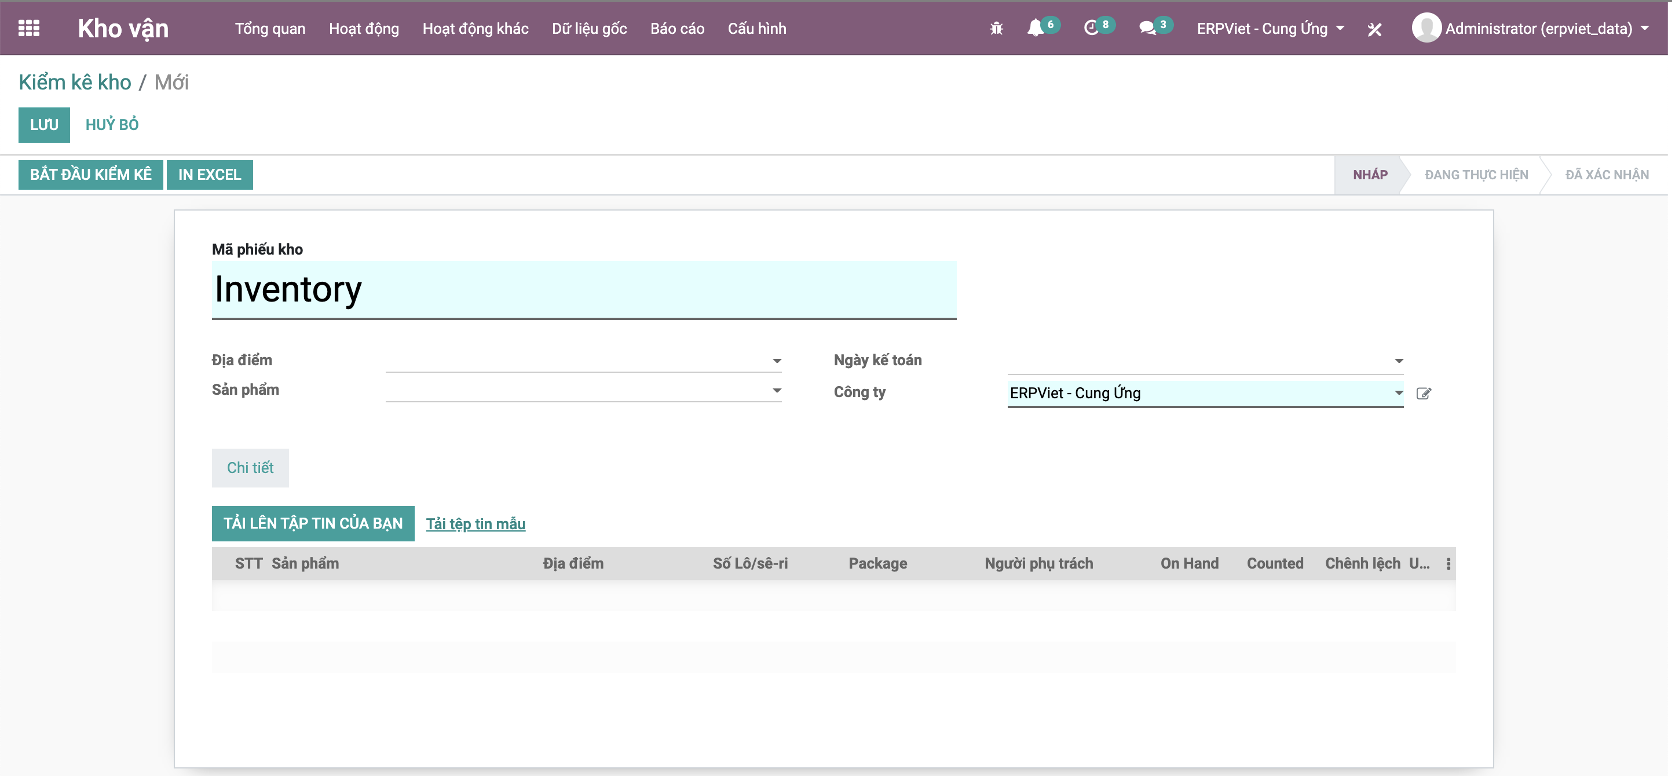Sort by Địa điểm column header
Viewport: 1672px width, 776px height.
(x=573, y=564)
